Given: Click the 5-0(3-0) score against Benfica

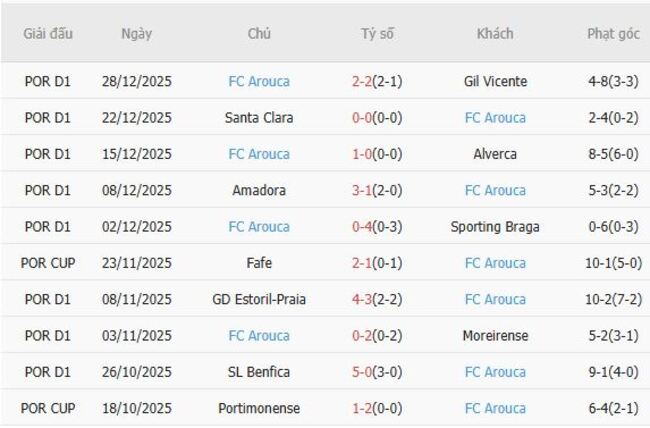Looking at the screenshot, I should tap(377, 372).
